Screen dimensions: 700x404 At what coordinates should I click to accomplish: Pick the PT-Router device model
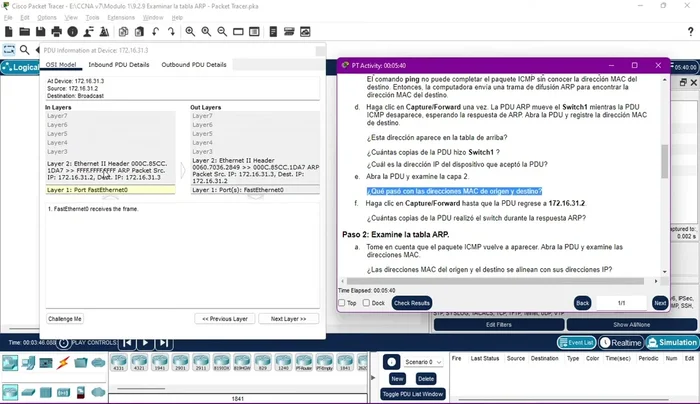pyautogui.click(x=304, y=362)
